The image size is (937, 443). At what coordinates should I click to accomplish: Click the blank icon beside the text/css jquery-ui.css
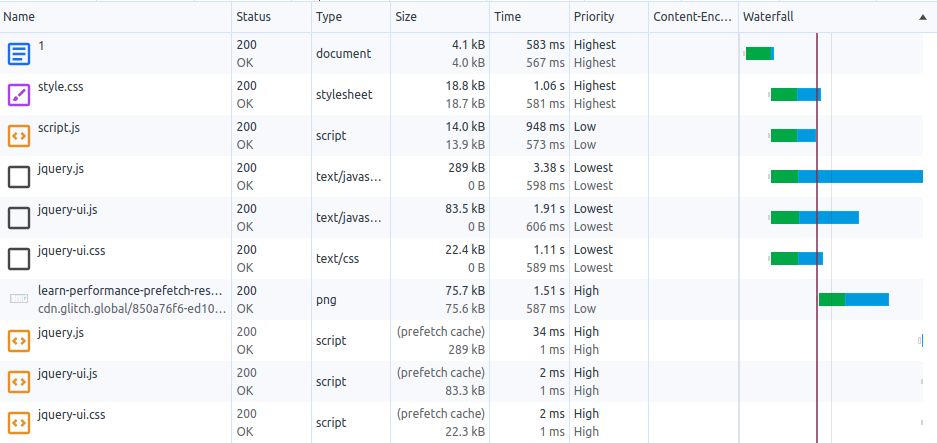point(19,259)
